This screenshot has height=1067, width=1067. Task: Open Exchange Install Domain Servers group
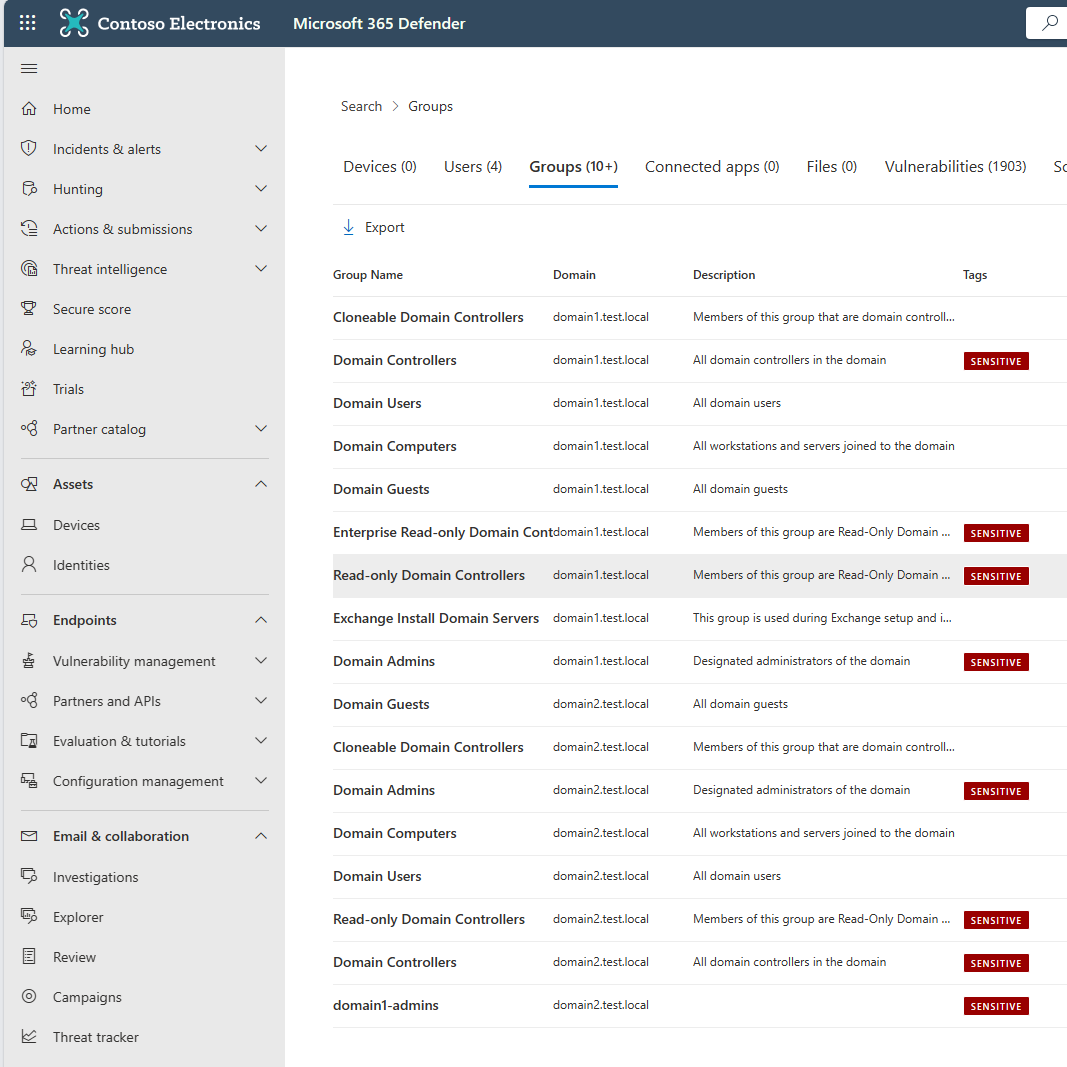click(x=436, y=618)
